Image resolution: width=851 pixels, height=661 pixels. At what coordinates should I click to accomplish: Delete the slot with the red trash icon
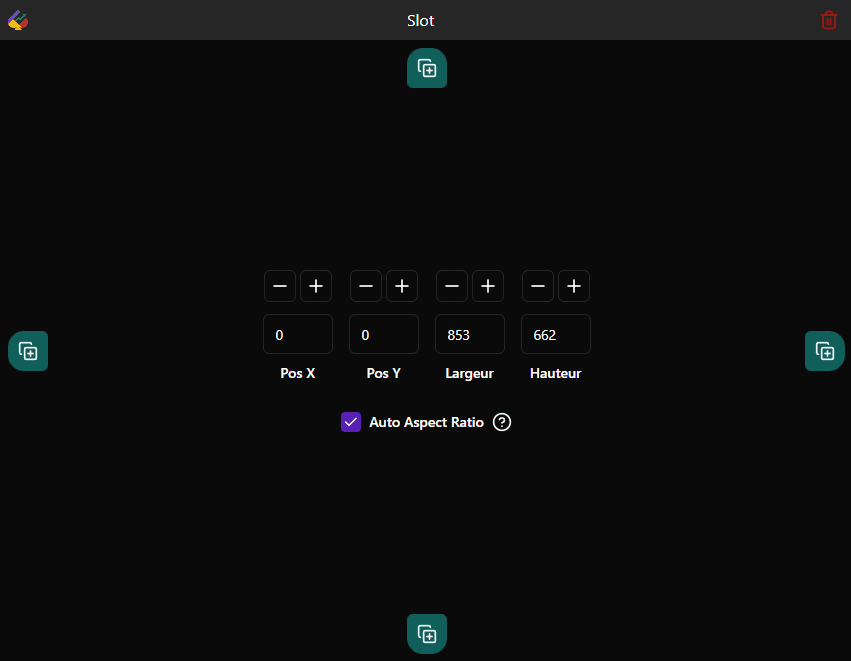[x=828, y=20]
